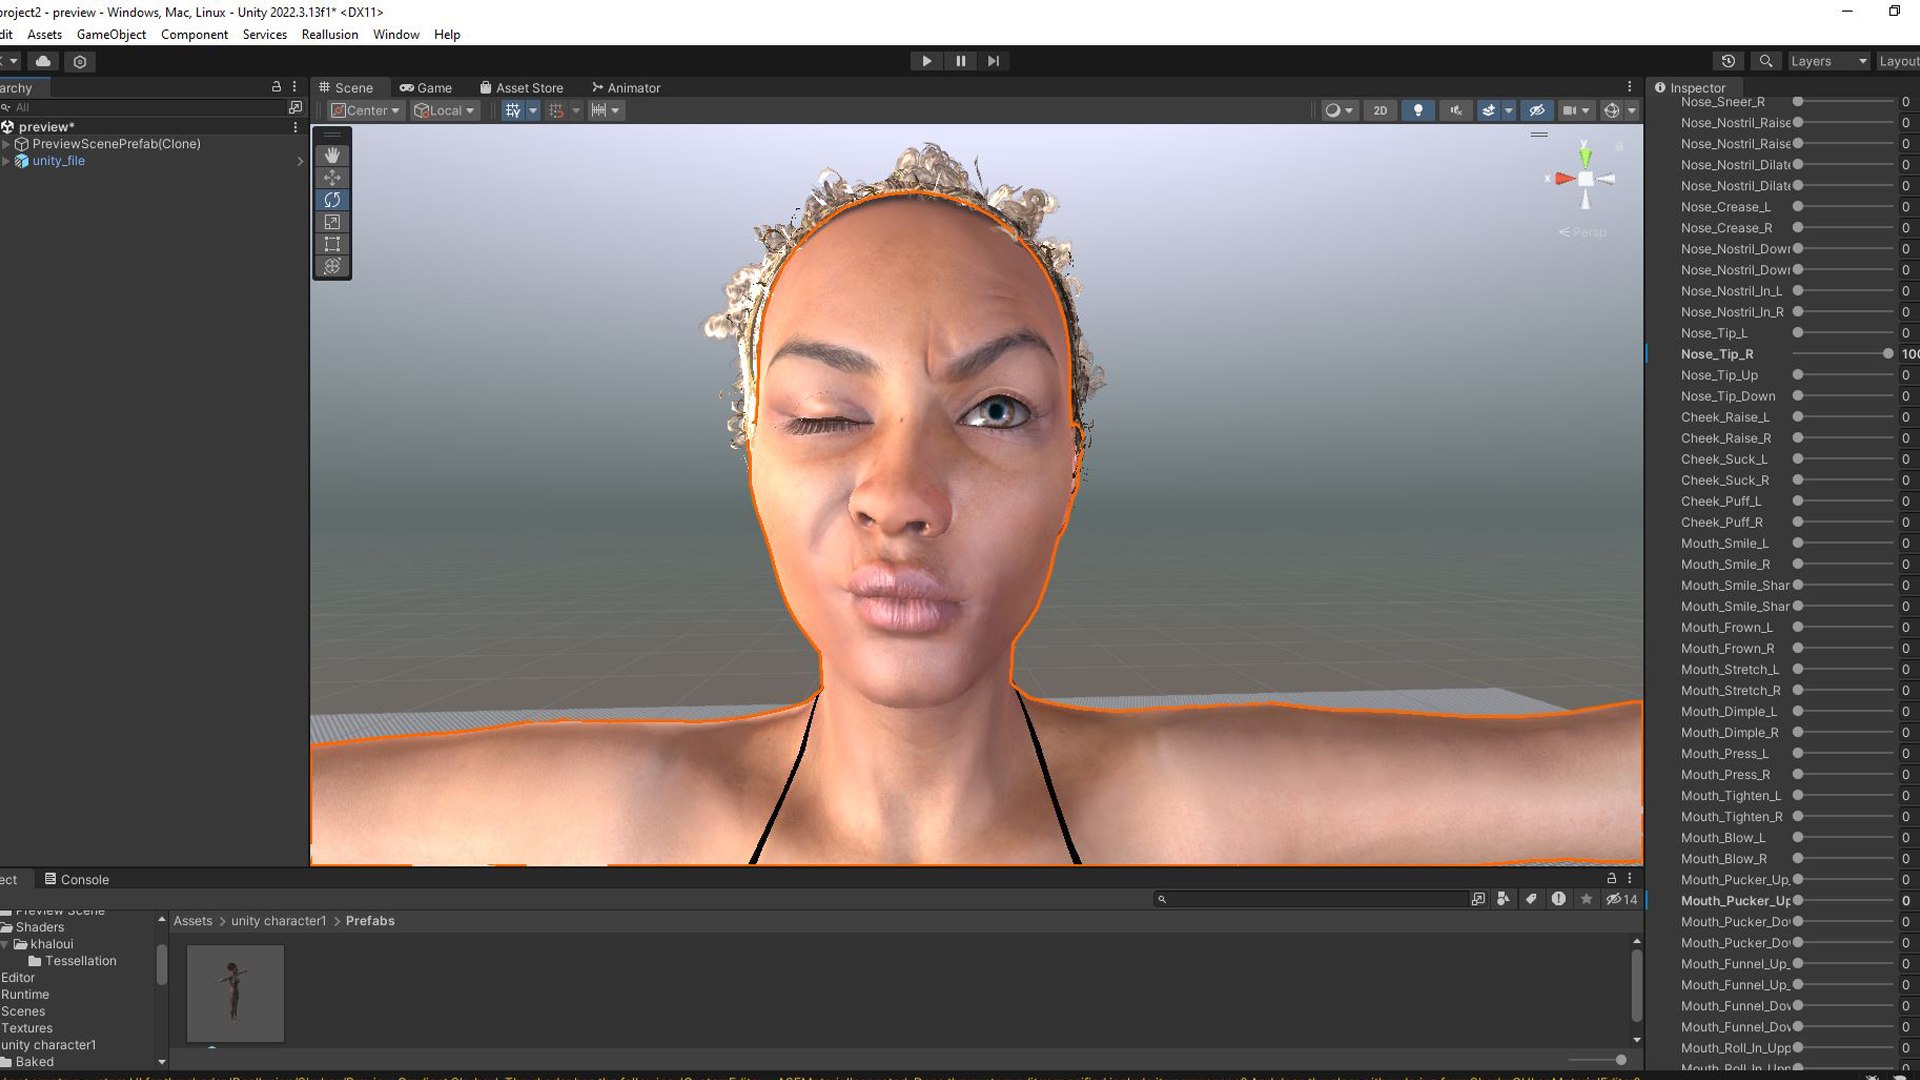This screenshot has width=1920, height=1080.
Task: Open the Scene camera settings dropdown
Action: point(1576,110)
